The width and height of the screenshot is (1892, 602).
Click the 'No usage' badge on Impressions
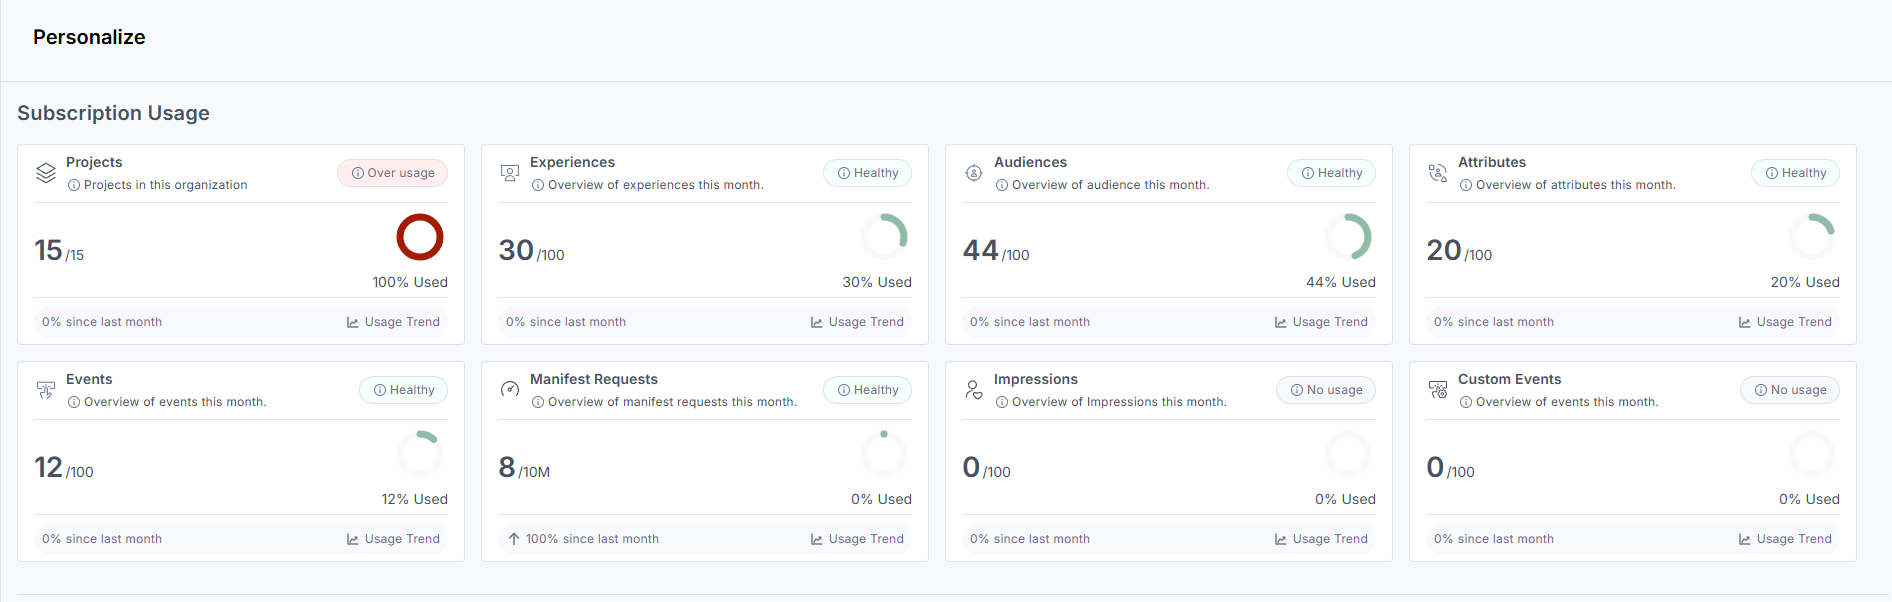(x=1326, y=390)
